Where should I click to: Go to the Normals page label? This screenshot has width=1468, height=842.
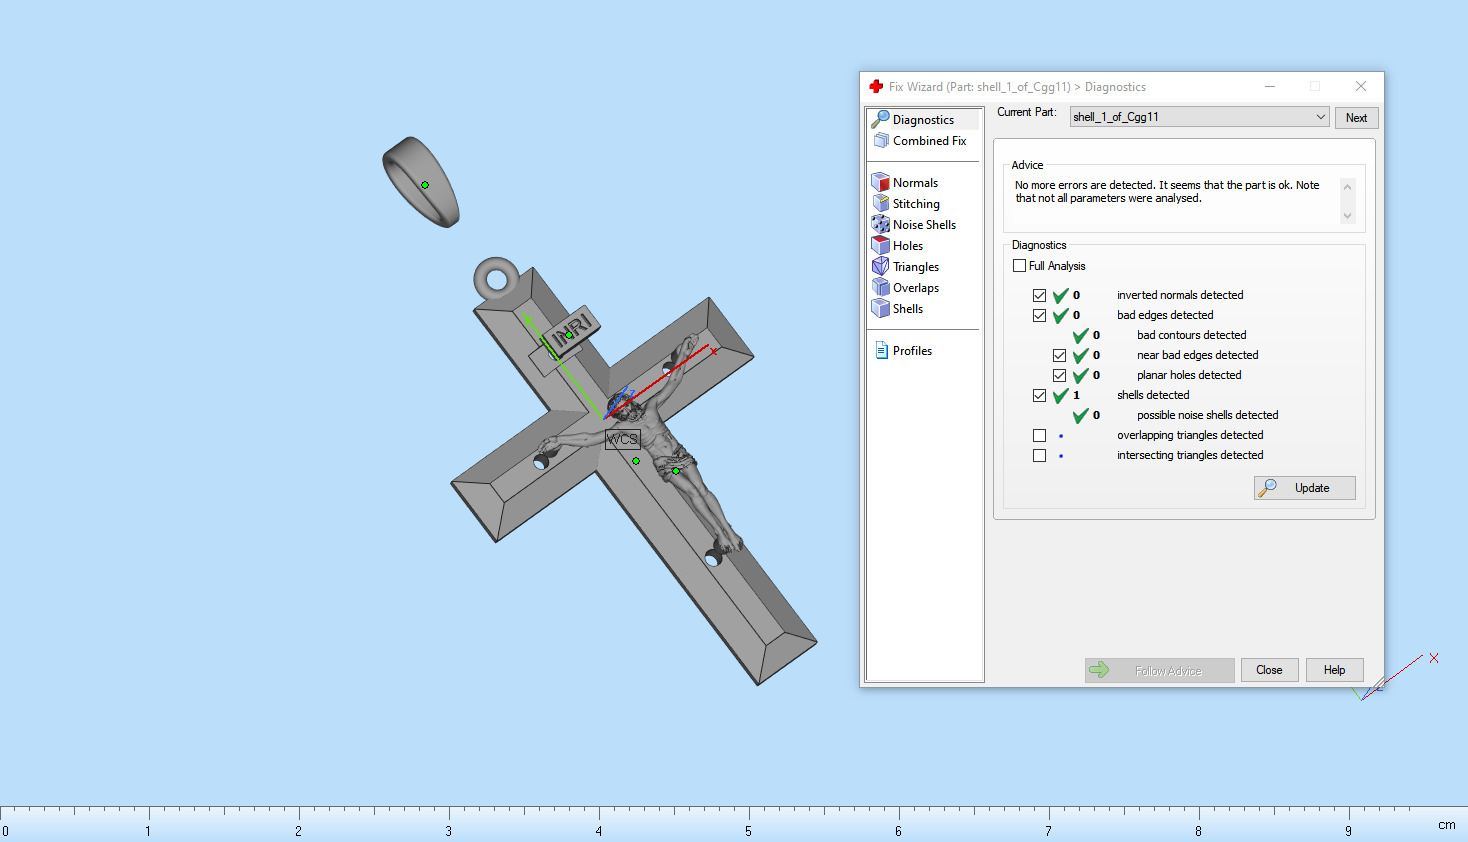(915, 183)
